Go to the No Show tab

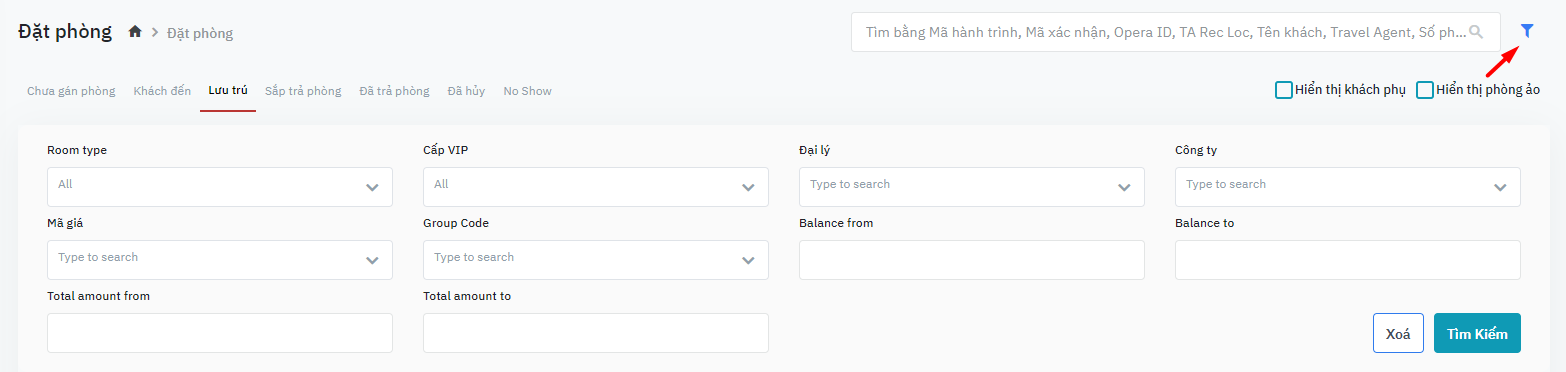(527, 91)
